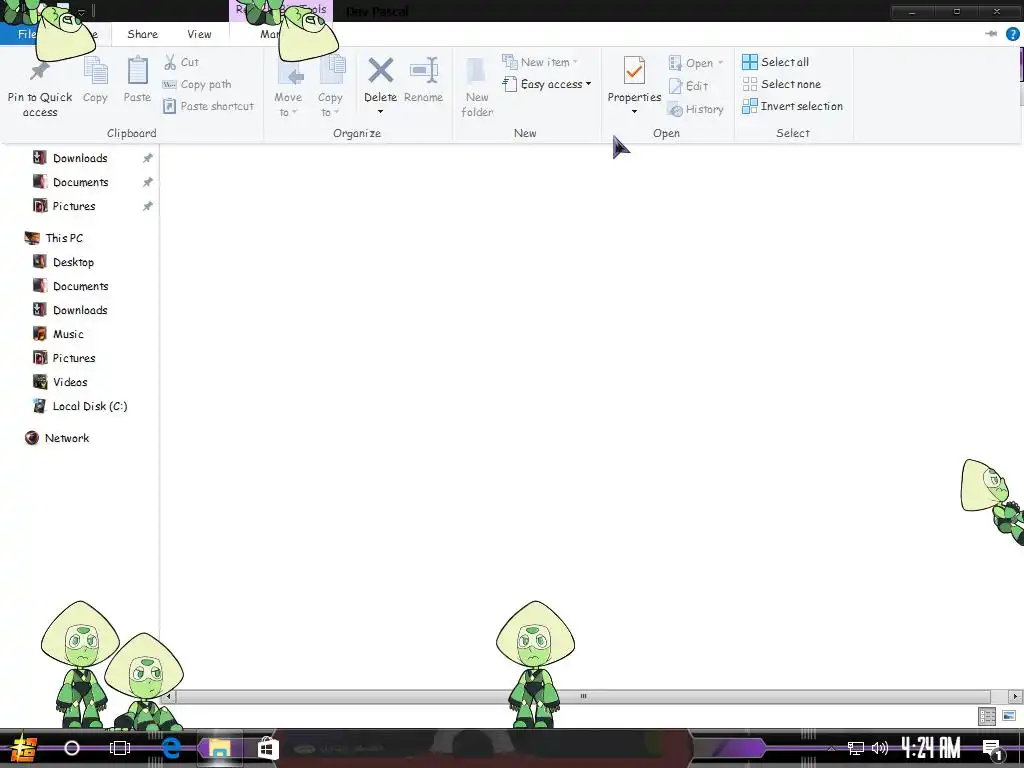The image size is (1024, 768).
Task: Expand the Open button dropdown
Action: pyautogui.click(x=720, y=63)
